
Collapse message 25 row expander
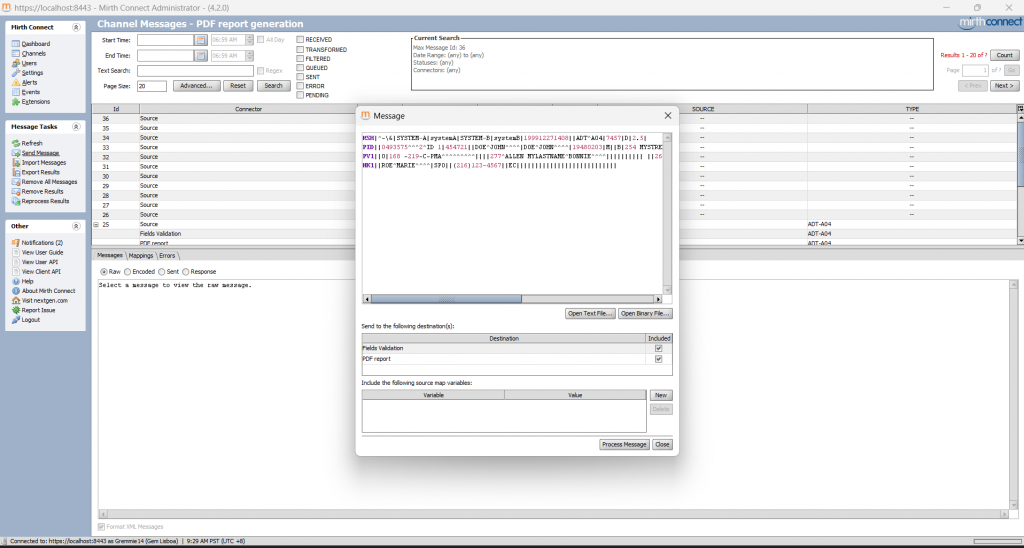point(96,224)
